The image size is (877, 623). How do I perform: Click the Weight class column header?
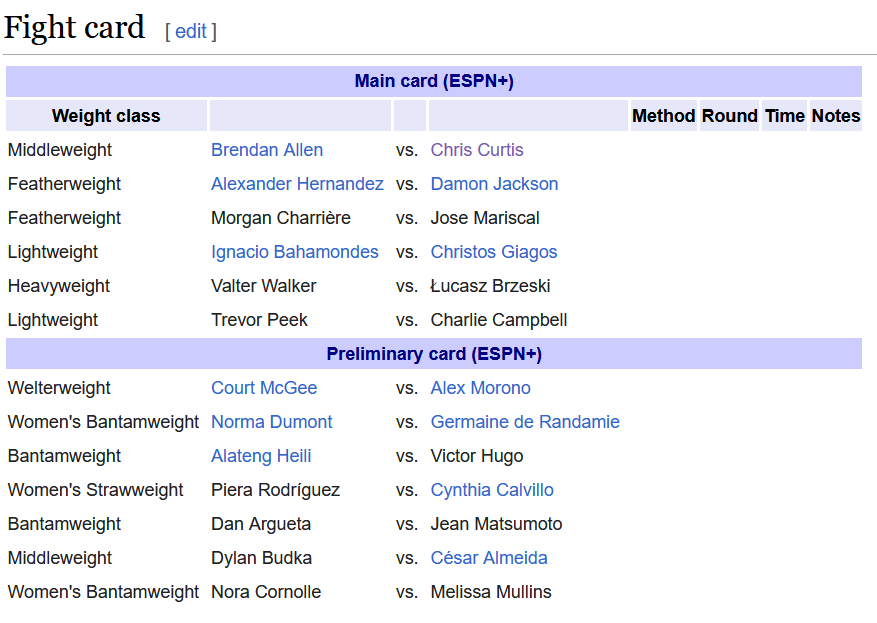tap(106, 116)
